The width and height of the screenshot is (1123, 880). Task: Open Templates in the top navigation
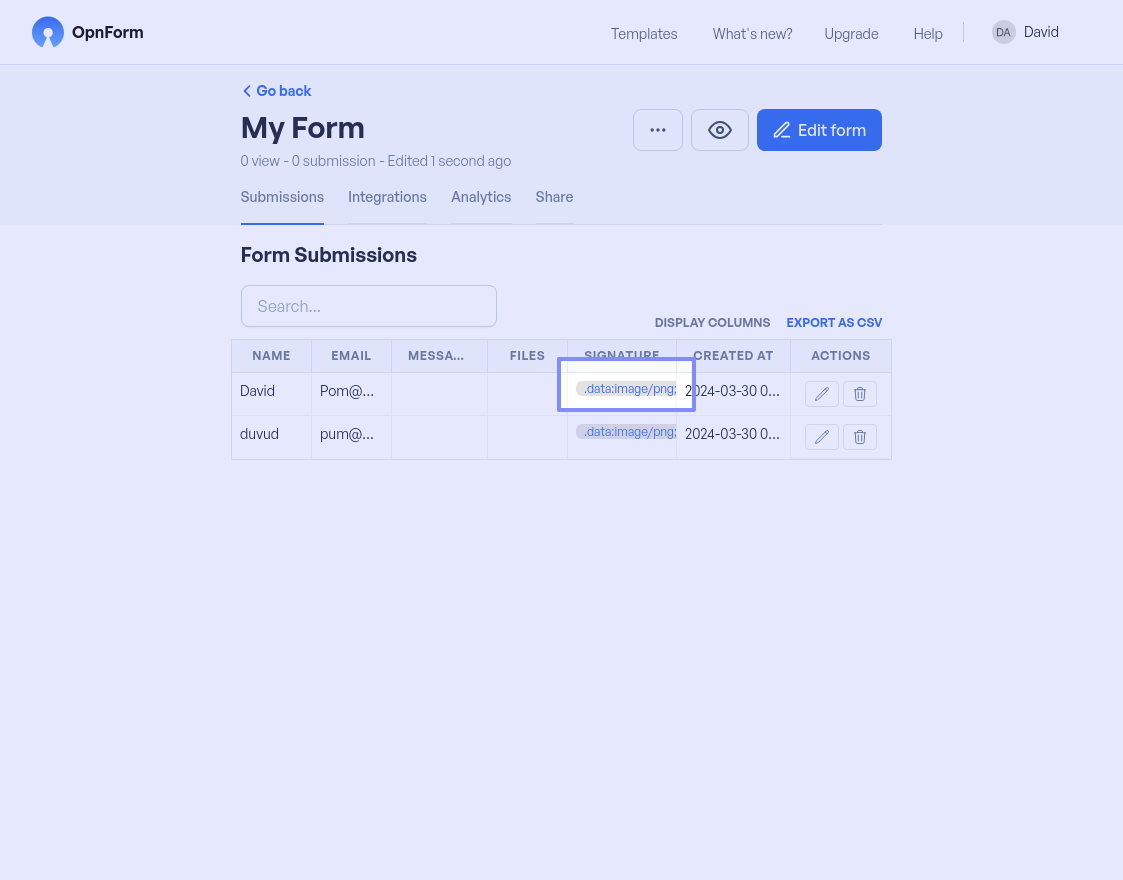(644, 34)
